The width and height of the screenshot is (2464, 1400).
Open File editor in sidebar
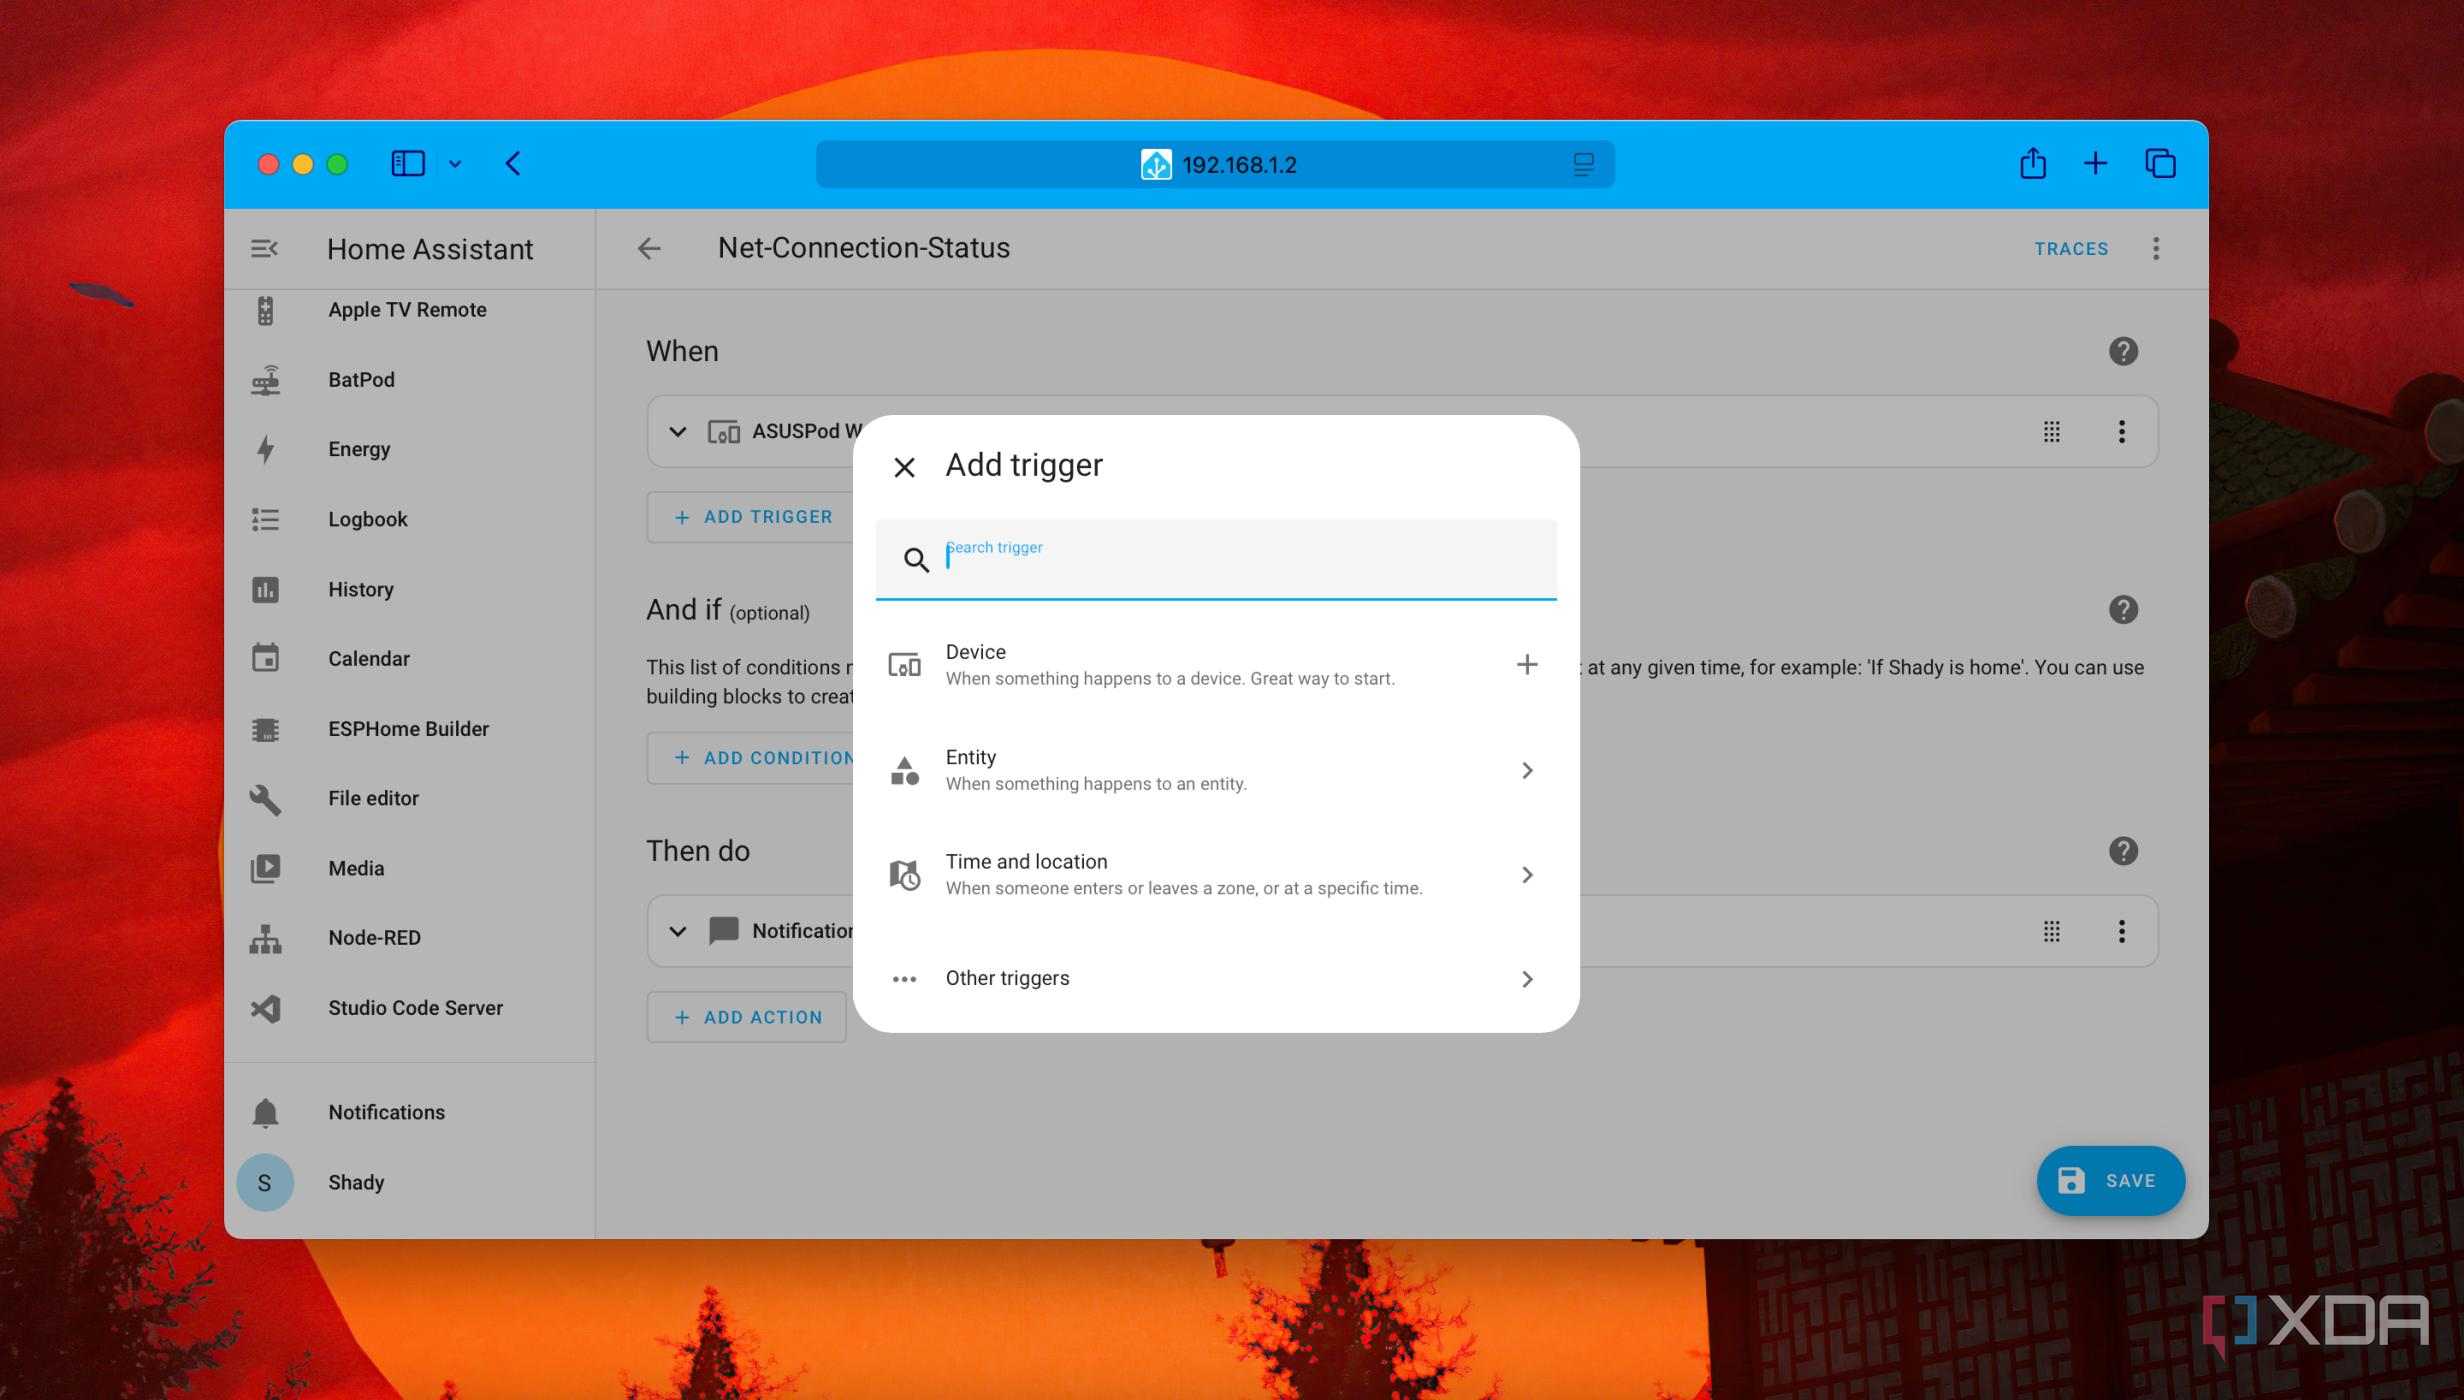[410, 799]
